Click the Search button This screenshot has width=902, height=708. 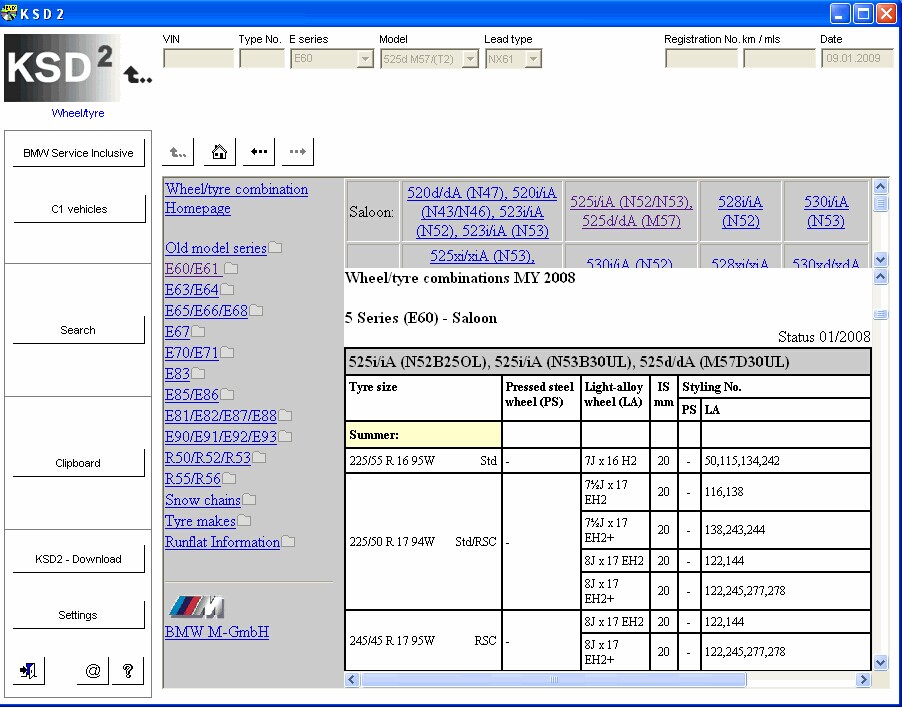78,330
